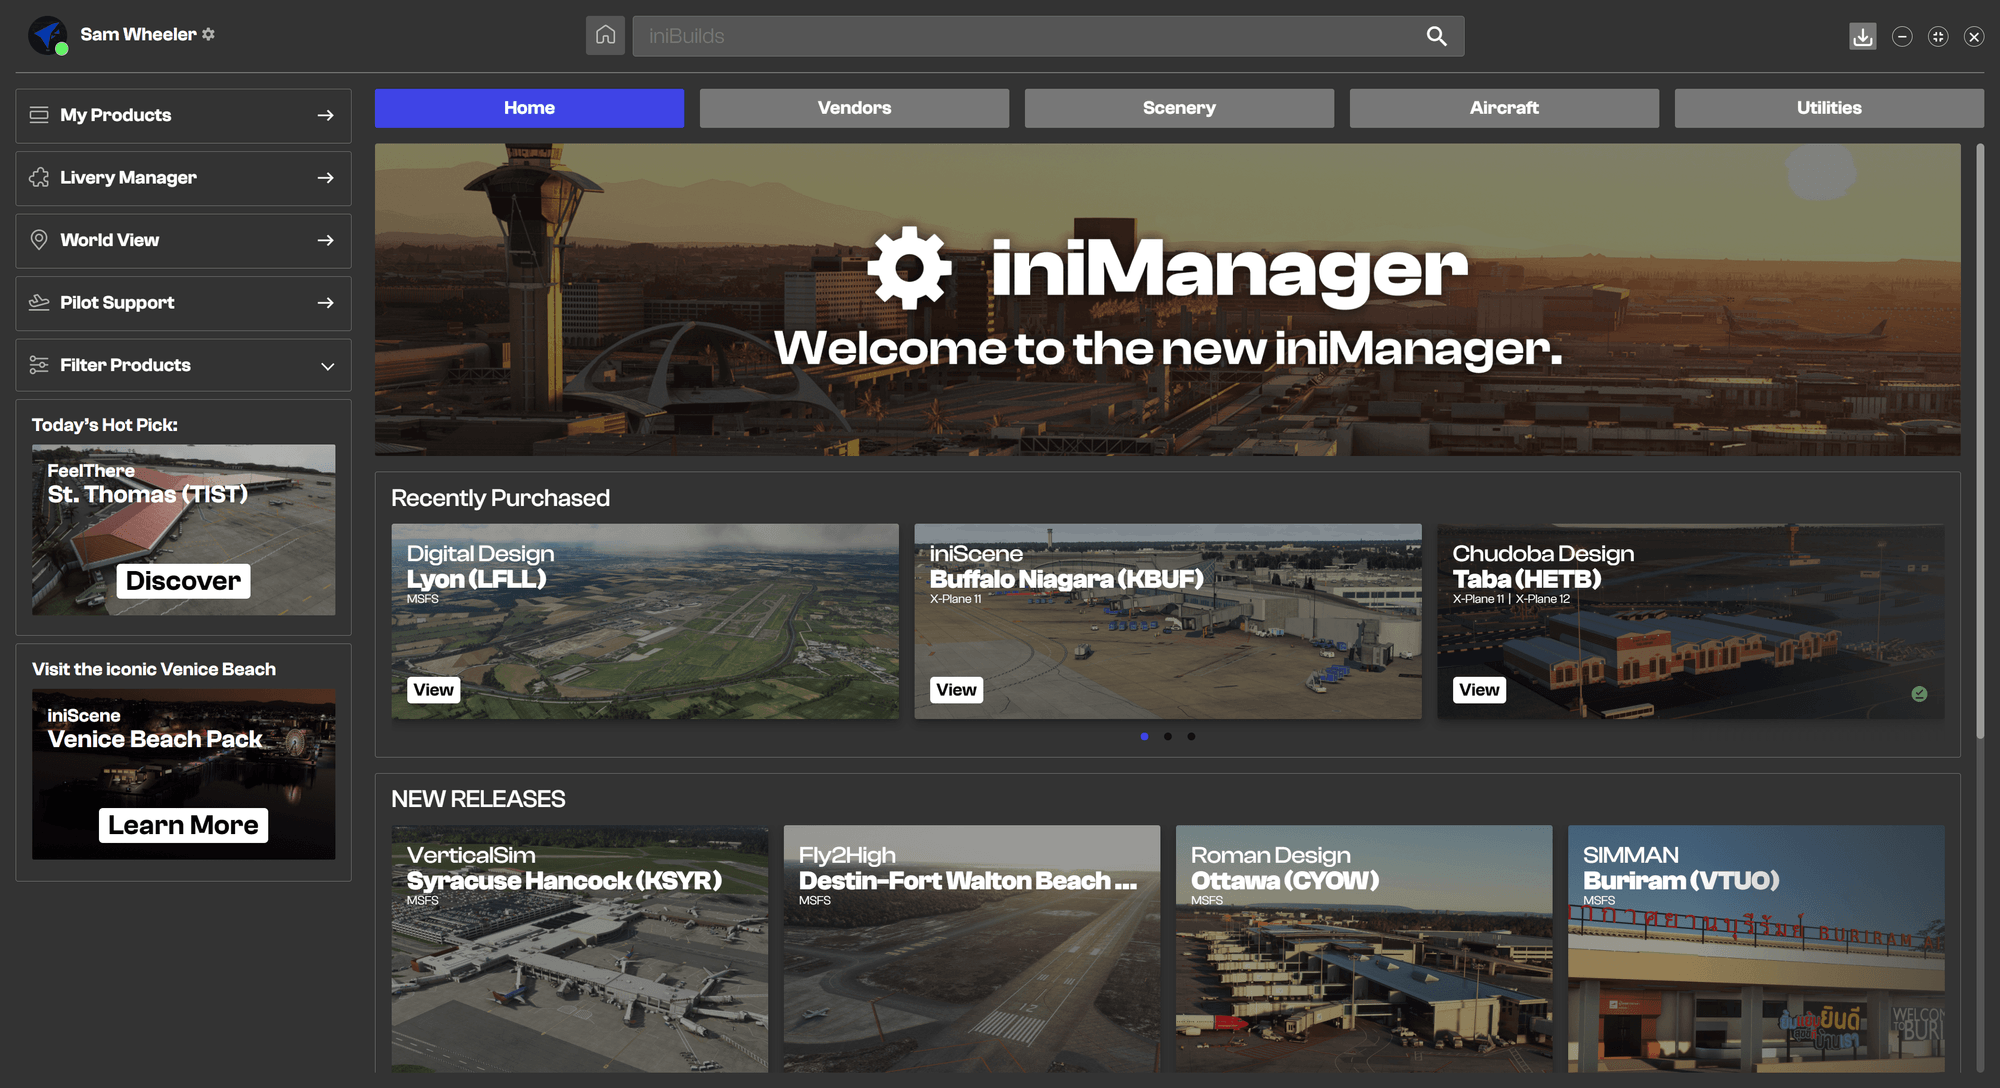
Task: Open the download manager icon top right
Action: (x=1862, y=36)
